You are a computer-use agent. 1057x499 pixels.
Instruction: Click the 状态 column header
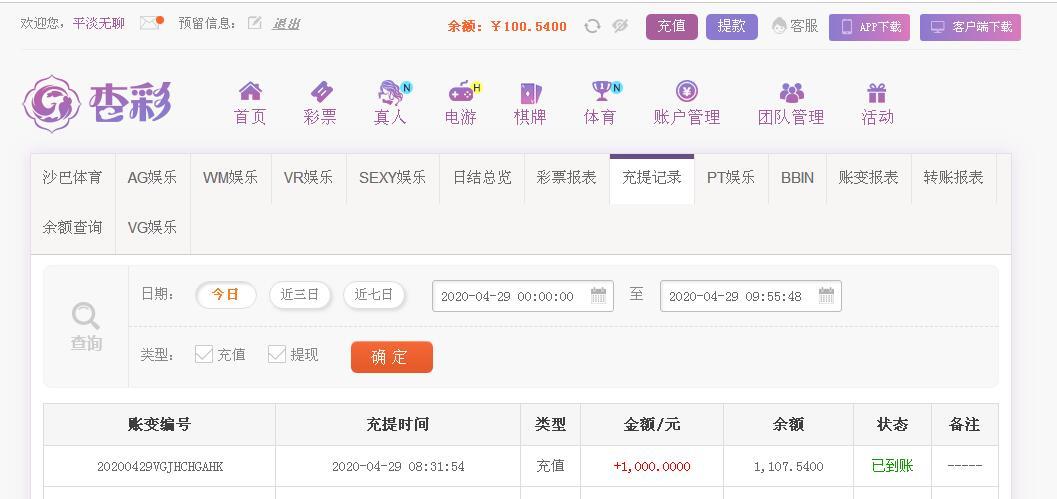pos(892,425)
